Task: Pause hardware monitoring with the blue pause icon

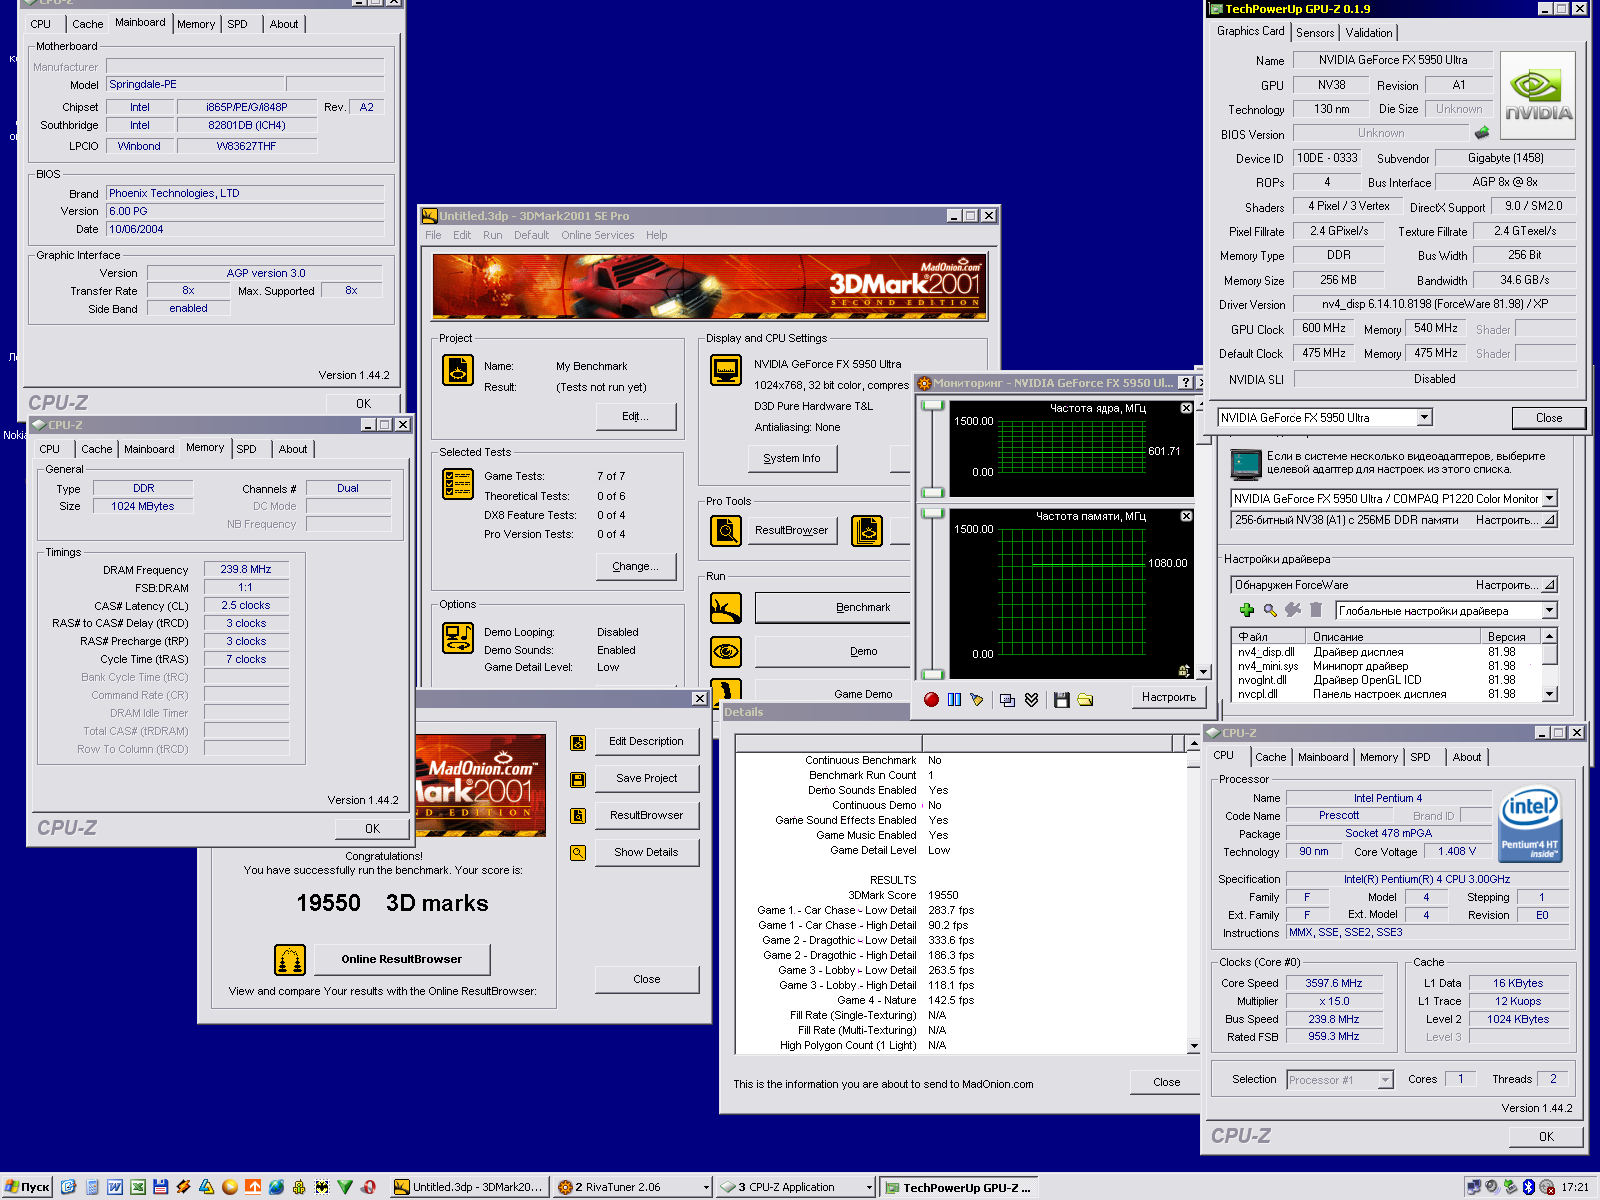Action: [x=954, y=699]
